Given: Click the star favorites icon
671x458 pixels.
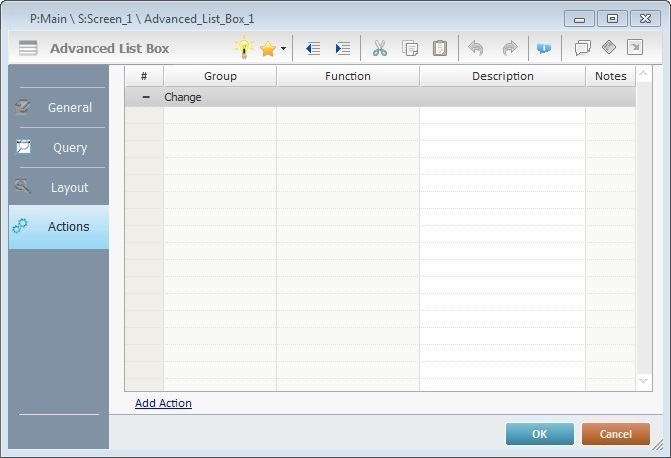Looking at the screenshot, I should 268,48.
